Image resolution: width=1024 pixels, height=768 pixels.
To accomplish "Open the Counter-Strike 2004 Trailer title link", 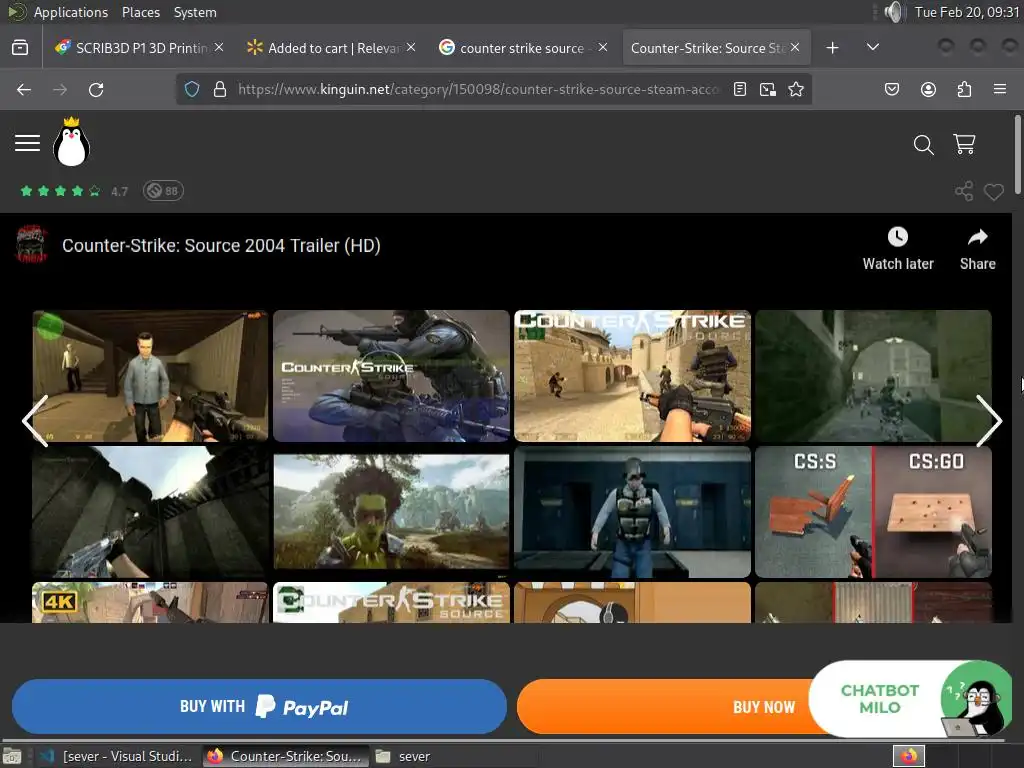I will (x=221, y=246).
